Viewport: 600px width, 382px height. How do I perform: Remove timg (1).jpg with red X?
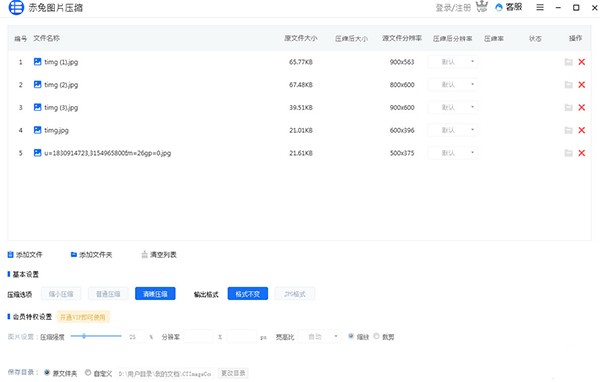tap(582, 62)
